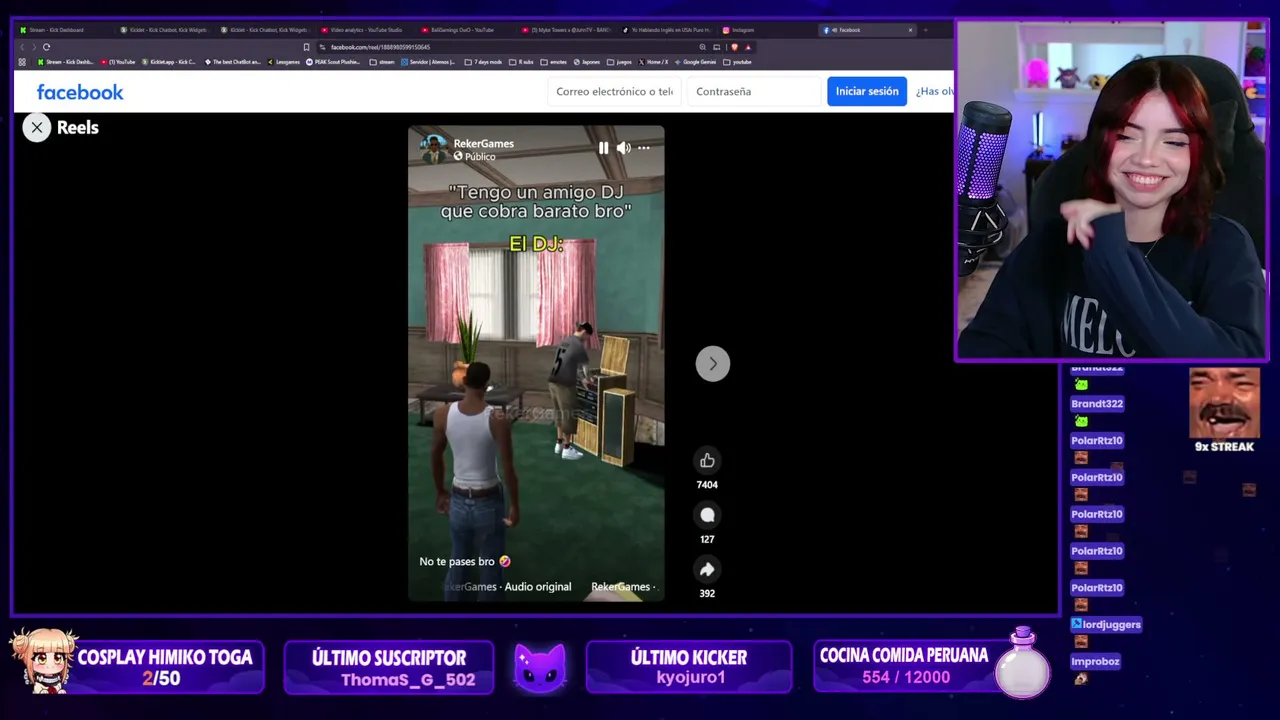Viewport: 1280px width, 720px height.
Task: Go forward in browser history
Action: tap(33, 47)
